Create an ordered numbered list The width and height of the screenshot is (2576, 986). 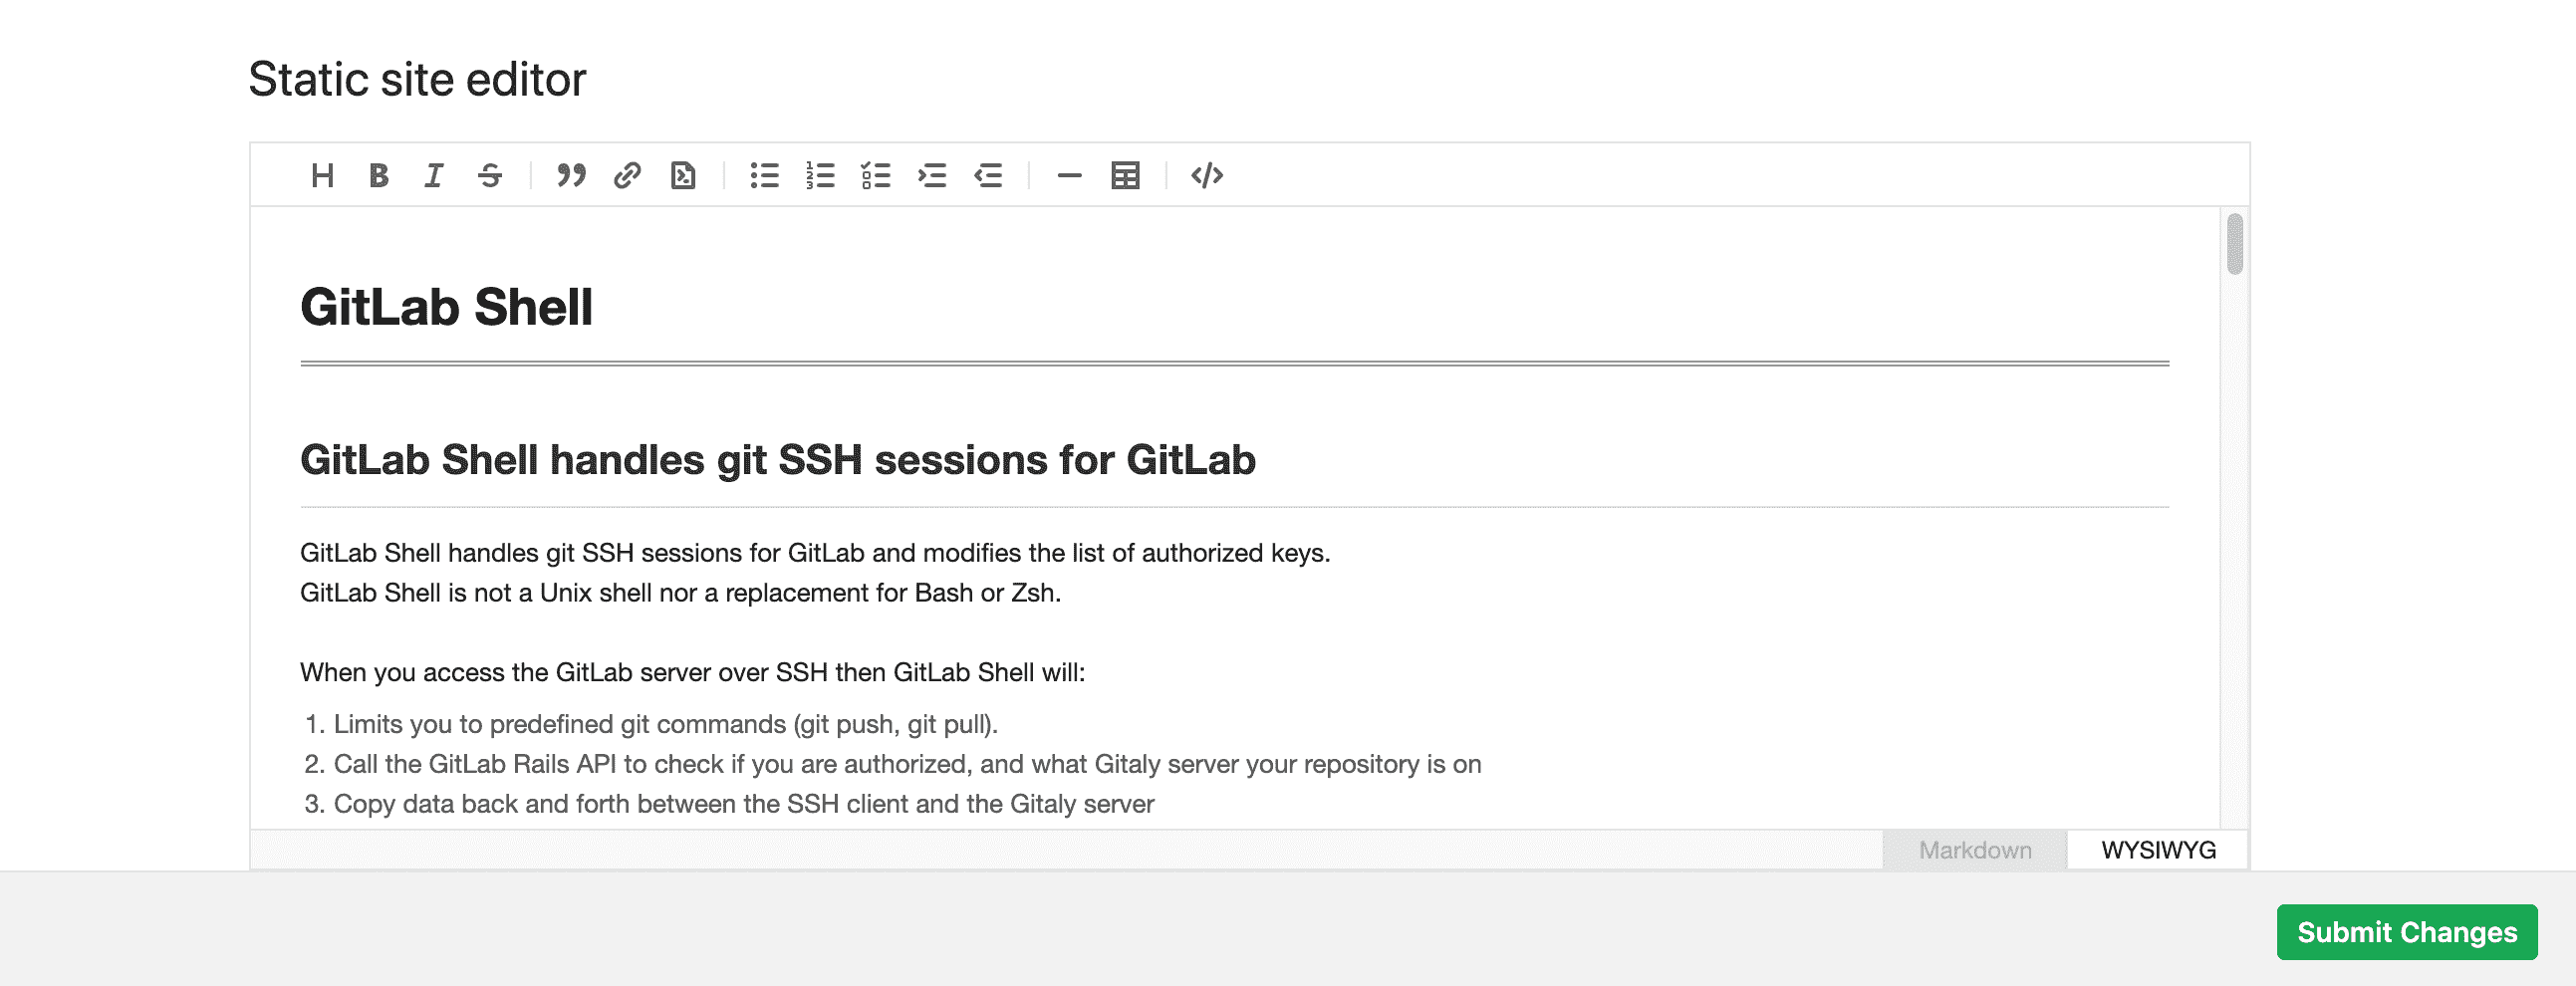click(820, 176)
